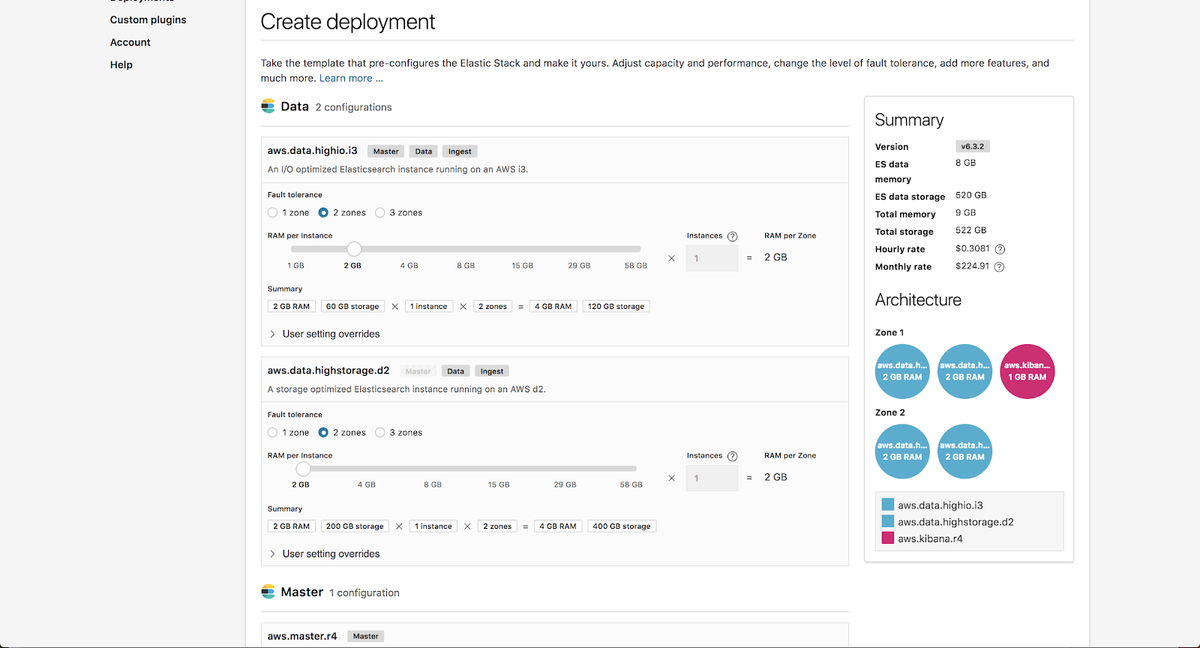Set highio.i3 RAM slider to 29 GB

pyautogui.click(x=579, y=266)
